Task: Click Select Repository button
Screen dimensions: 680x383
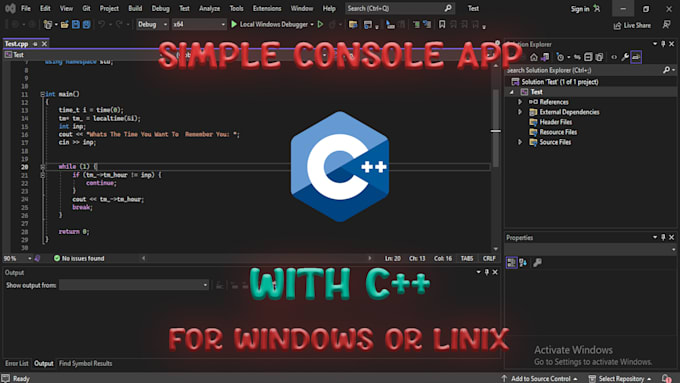Action: pos(621,379)
